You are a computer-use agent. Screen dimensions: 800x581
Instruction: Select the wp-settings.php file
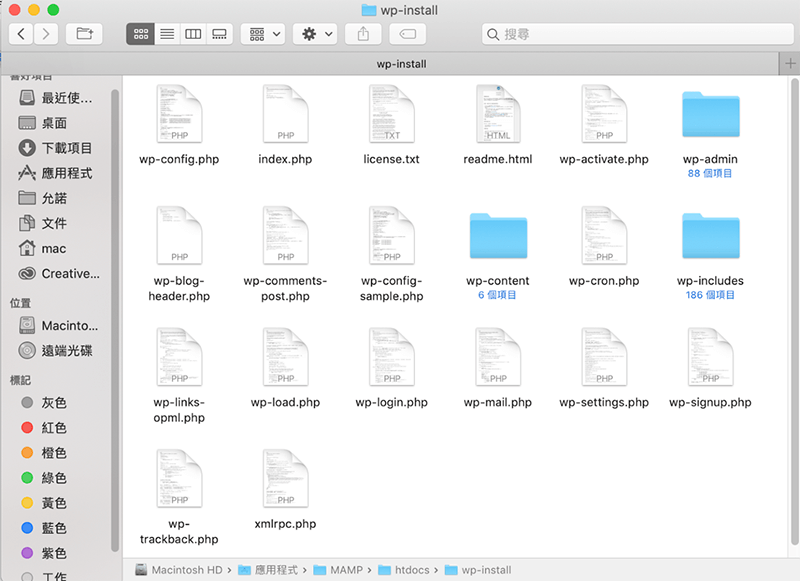point(604,368)
